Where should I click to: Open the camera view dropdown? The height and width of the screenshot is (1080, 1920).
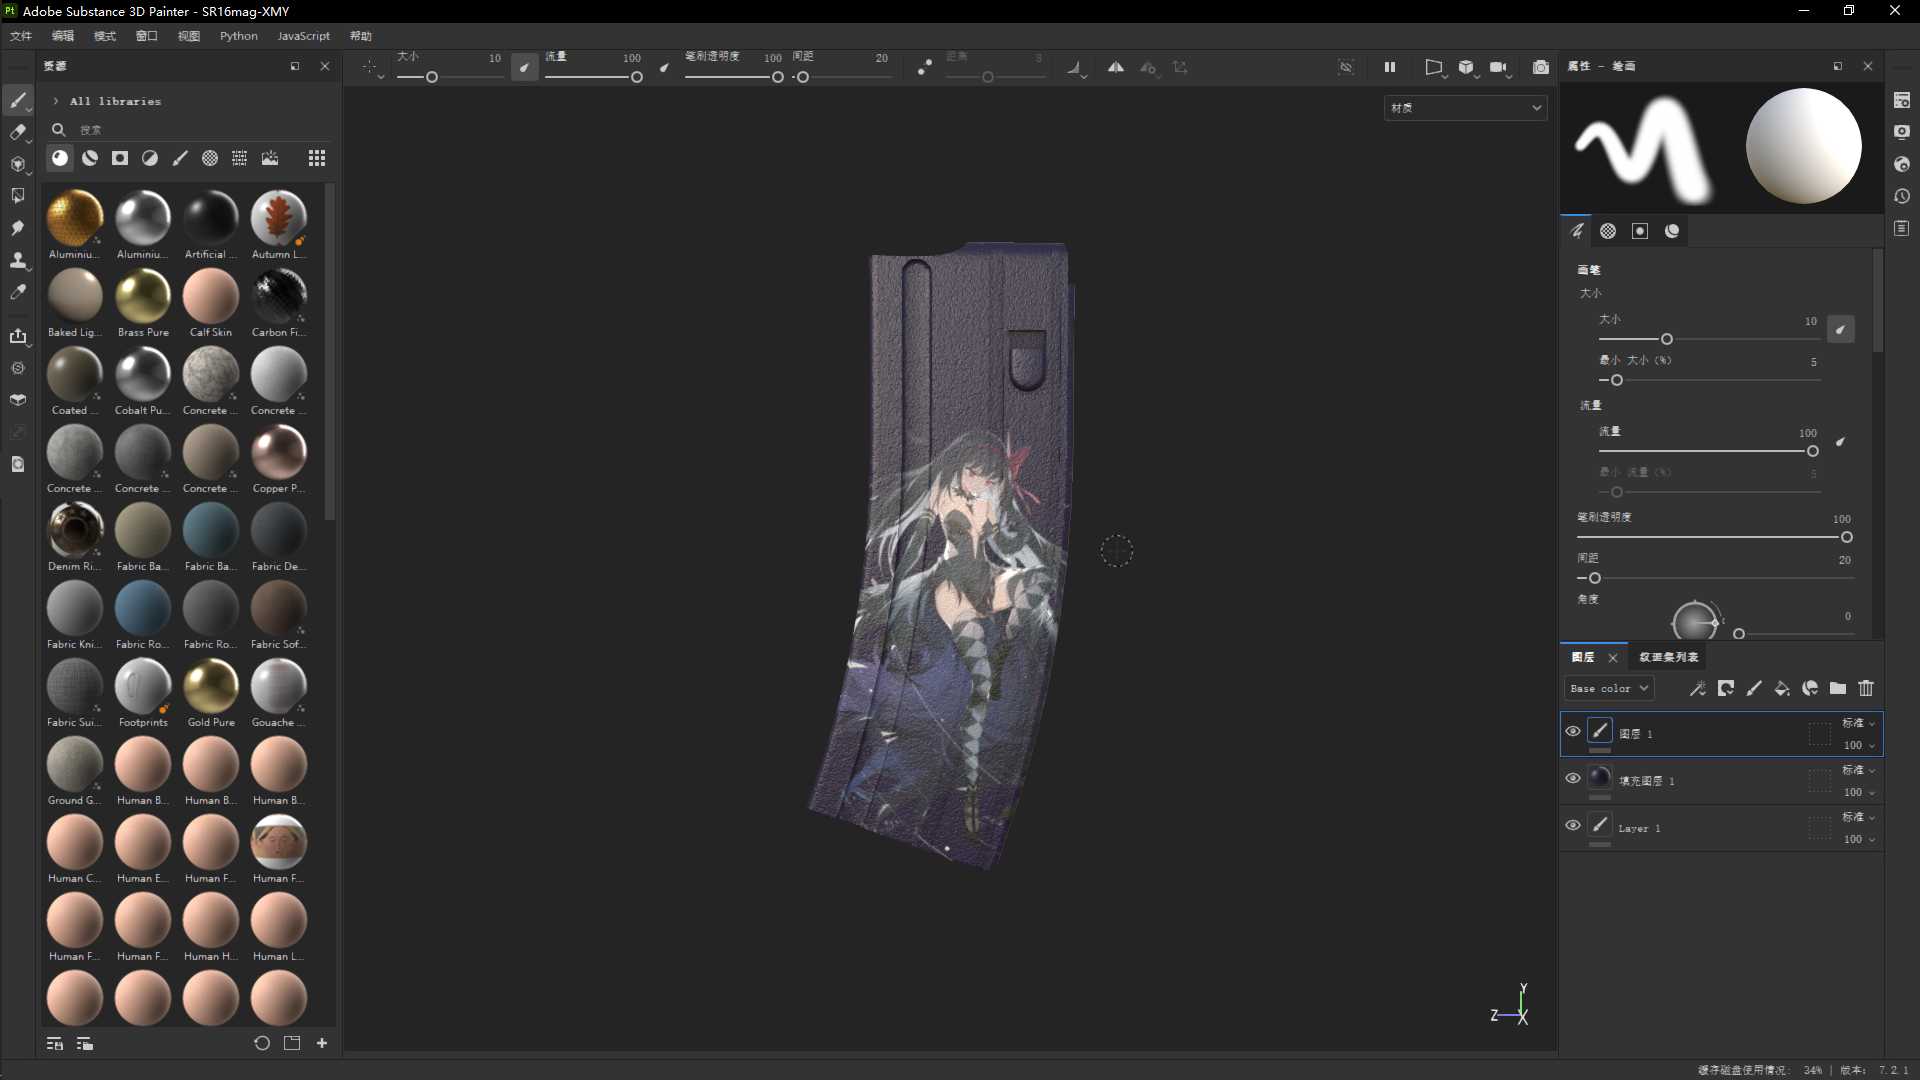coord(1498,67)
